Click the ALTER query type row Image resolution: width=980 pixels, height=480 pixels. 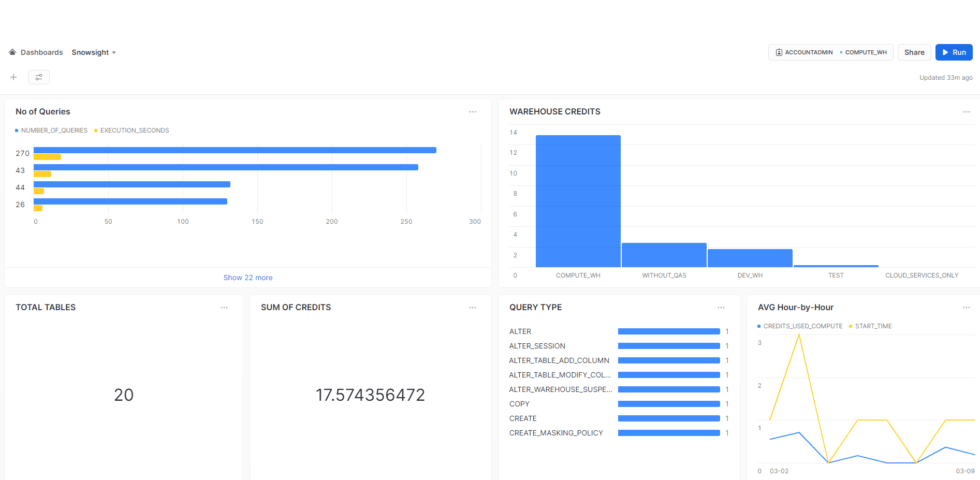[619, 331]
